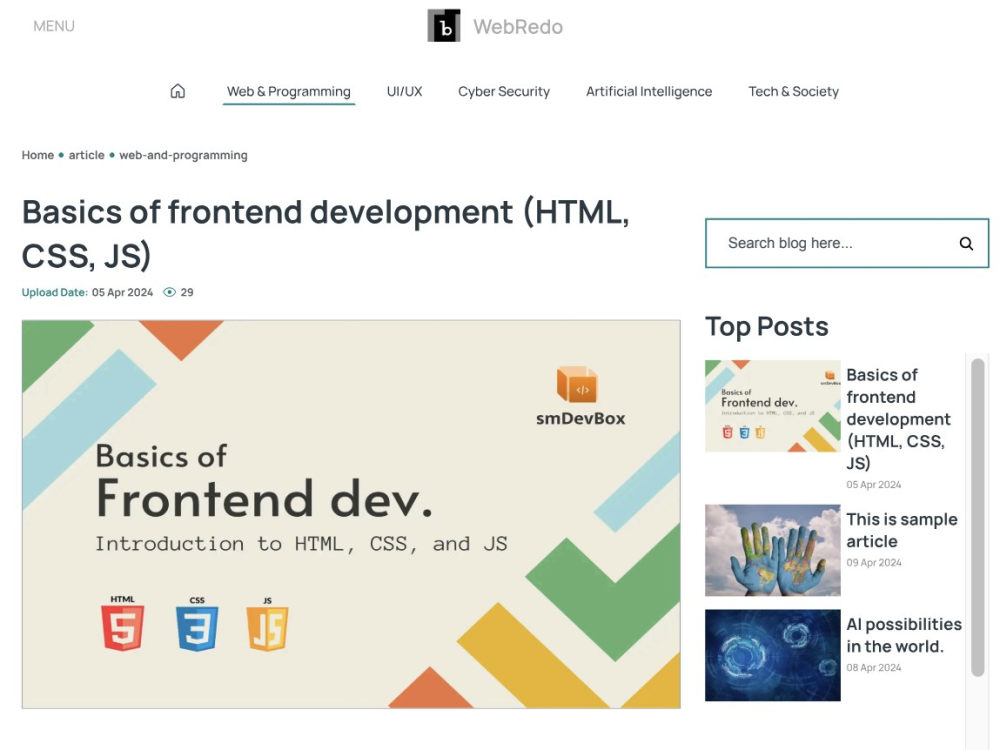
Task: Open web-and-programming breadcrumb link
Action: tap(184, 155)
